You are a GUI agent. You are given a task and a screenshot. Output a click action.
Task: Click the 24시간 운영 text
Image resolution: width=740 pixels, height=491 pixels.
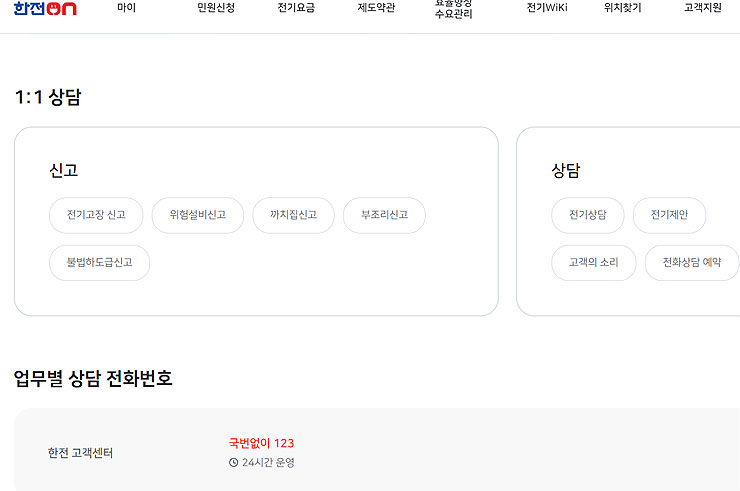[x=268, y=463]
